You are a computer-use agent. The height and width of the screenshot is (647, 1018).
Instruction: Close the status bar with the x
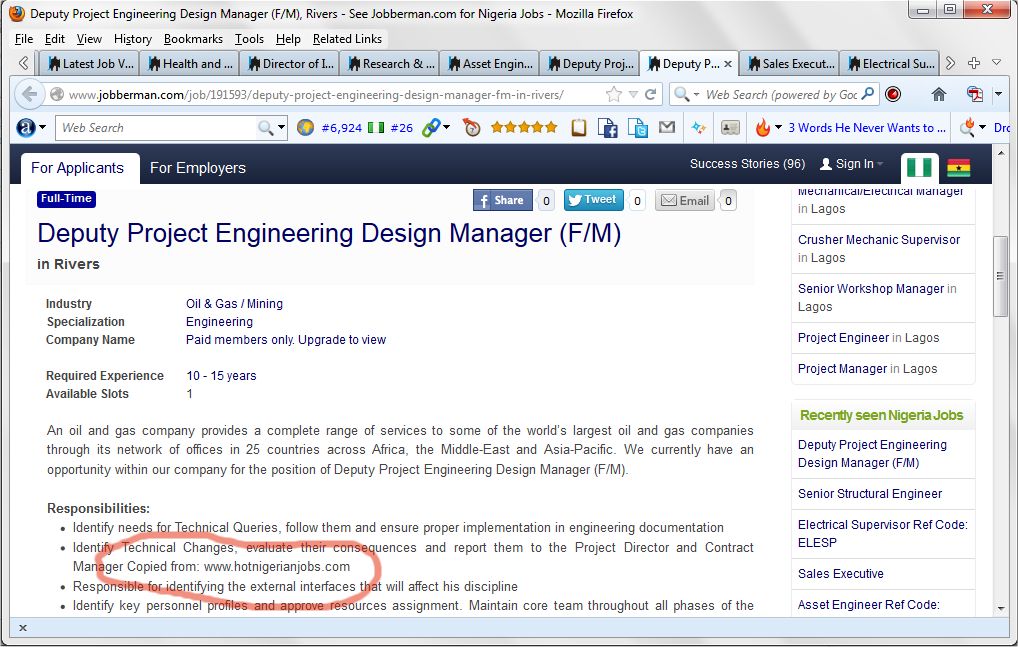click(23, 628)
